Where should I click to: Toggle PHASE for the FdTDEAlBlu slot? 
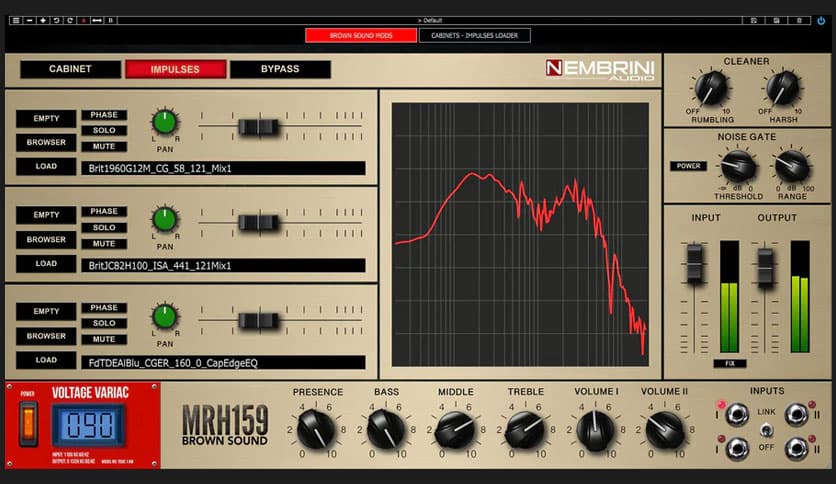click(x=104, y=308)
